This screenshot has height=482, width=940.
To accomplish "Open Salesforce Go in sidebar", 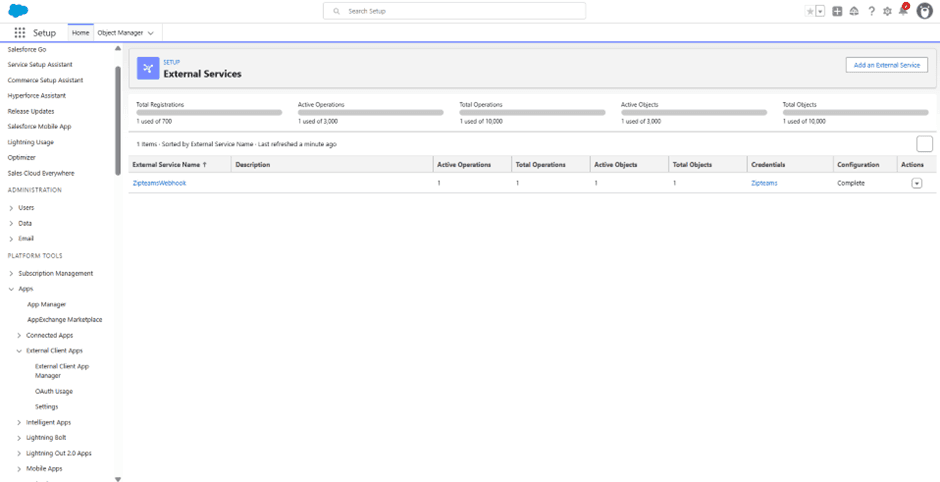I will point(27,49).
